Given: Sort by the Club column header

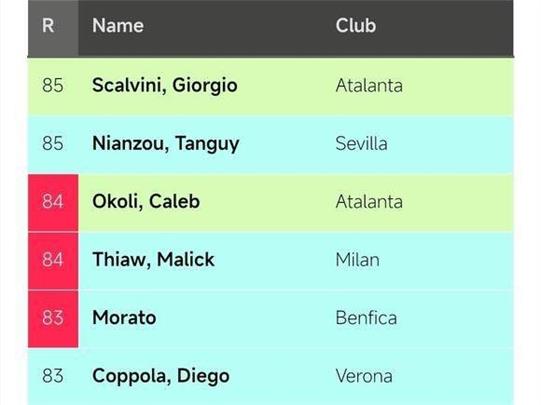Looking at the screenshot, I should pyautogui.click(x=356, y=26).
